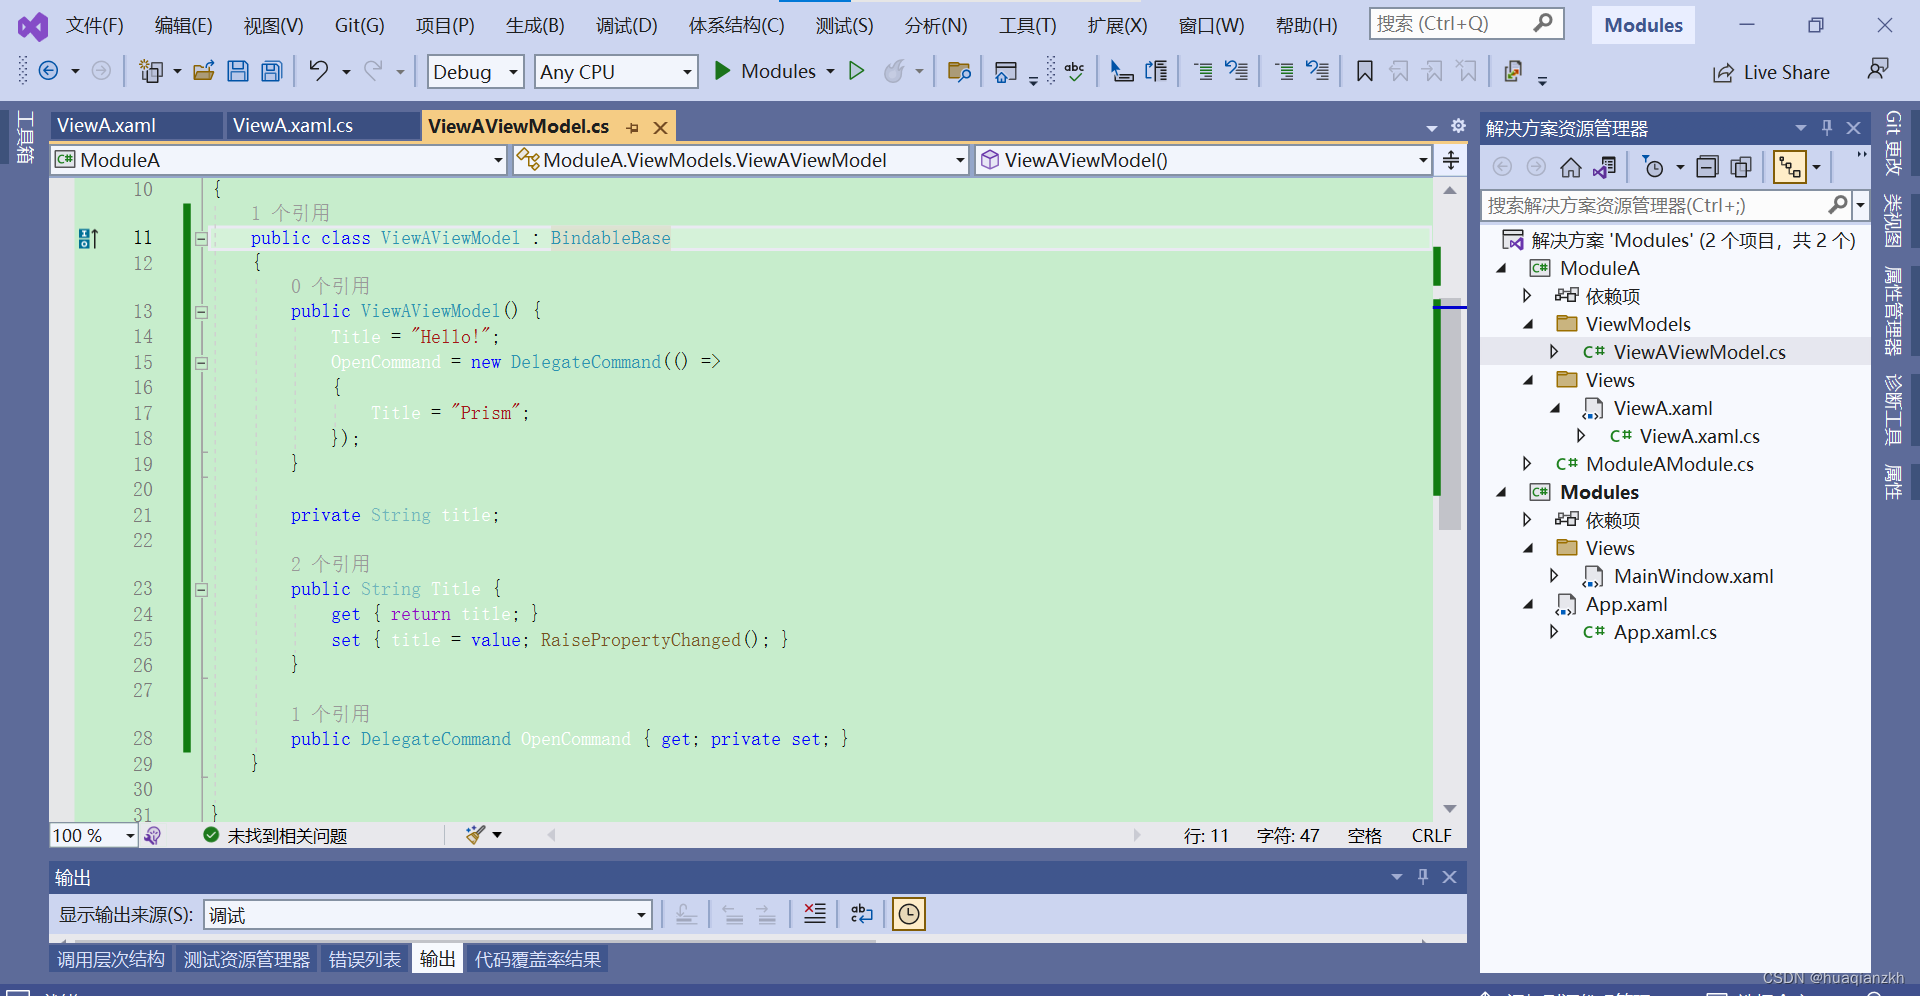Collapse all items in Solution Explorer
The image size is (1920, 996).
(1708, 166)
